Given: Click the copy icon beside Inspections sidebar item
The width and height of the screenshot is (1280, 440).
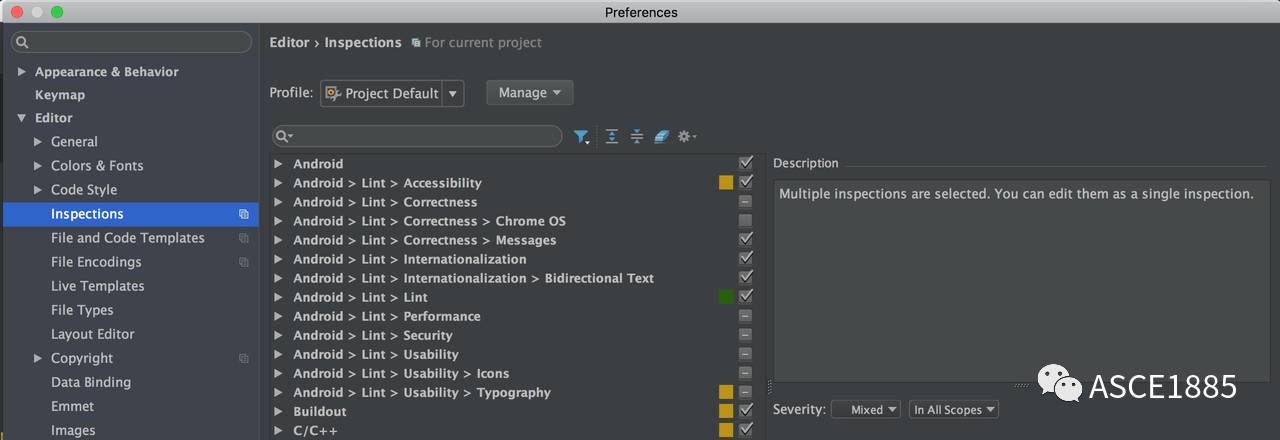Looking at the screenshot, I should 244,214.
